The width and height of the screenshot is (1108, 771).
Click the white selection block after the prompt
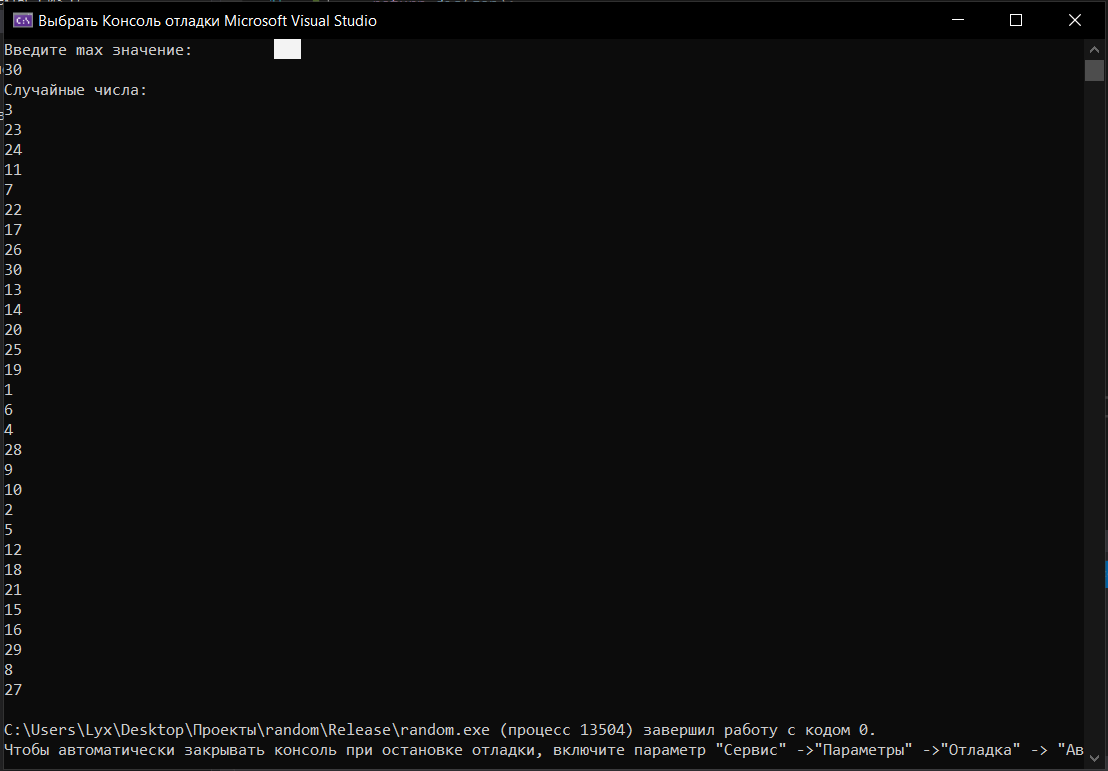pyautogui.click(x=288, y=49)
